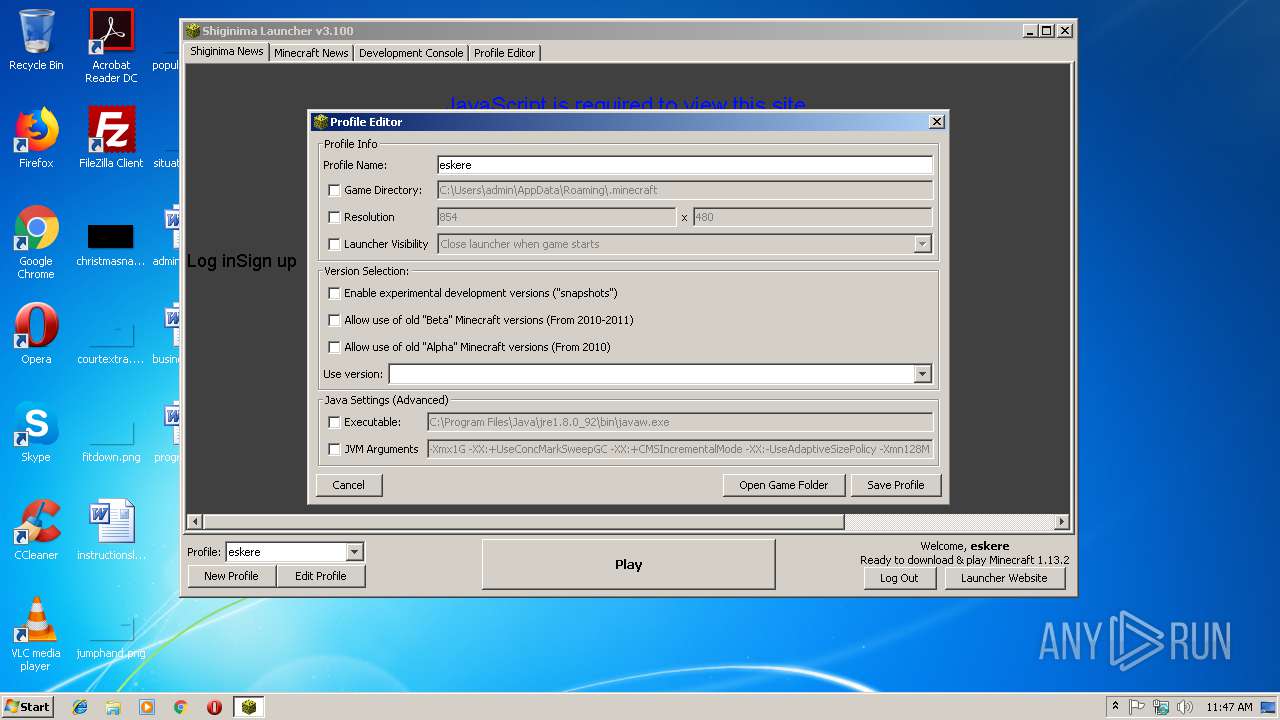This screenshot has height=720, width=1280.
Task: Close the Profile Editor dialog
Action: point(937,122)
